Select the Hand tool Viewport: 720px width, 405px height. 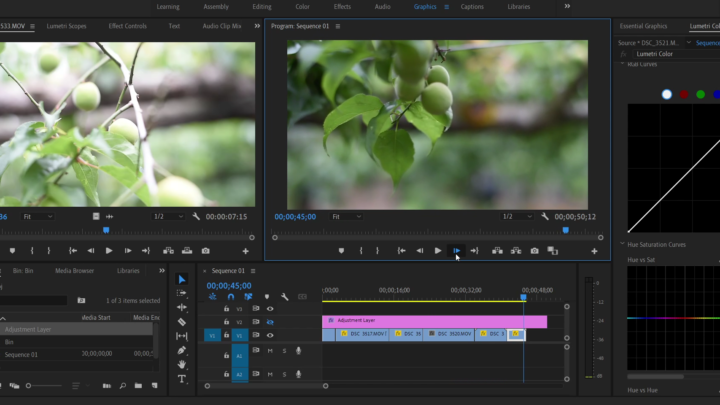coord(182,365)
